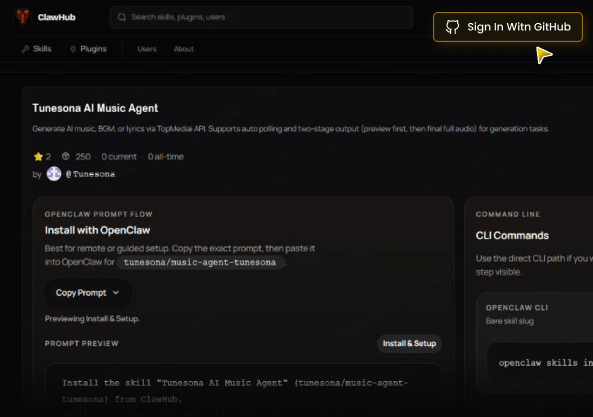Click the openclaw skills command text
Viewport: 593px width, 417px height.
[x=545, y=363]
